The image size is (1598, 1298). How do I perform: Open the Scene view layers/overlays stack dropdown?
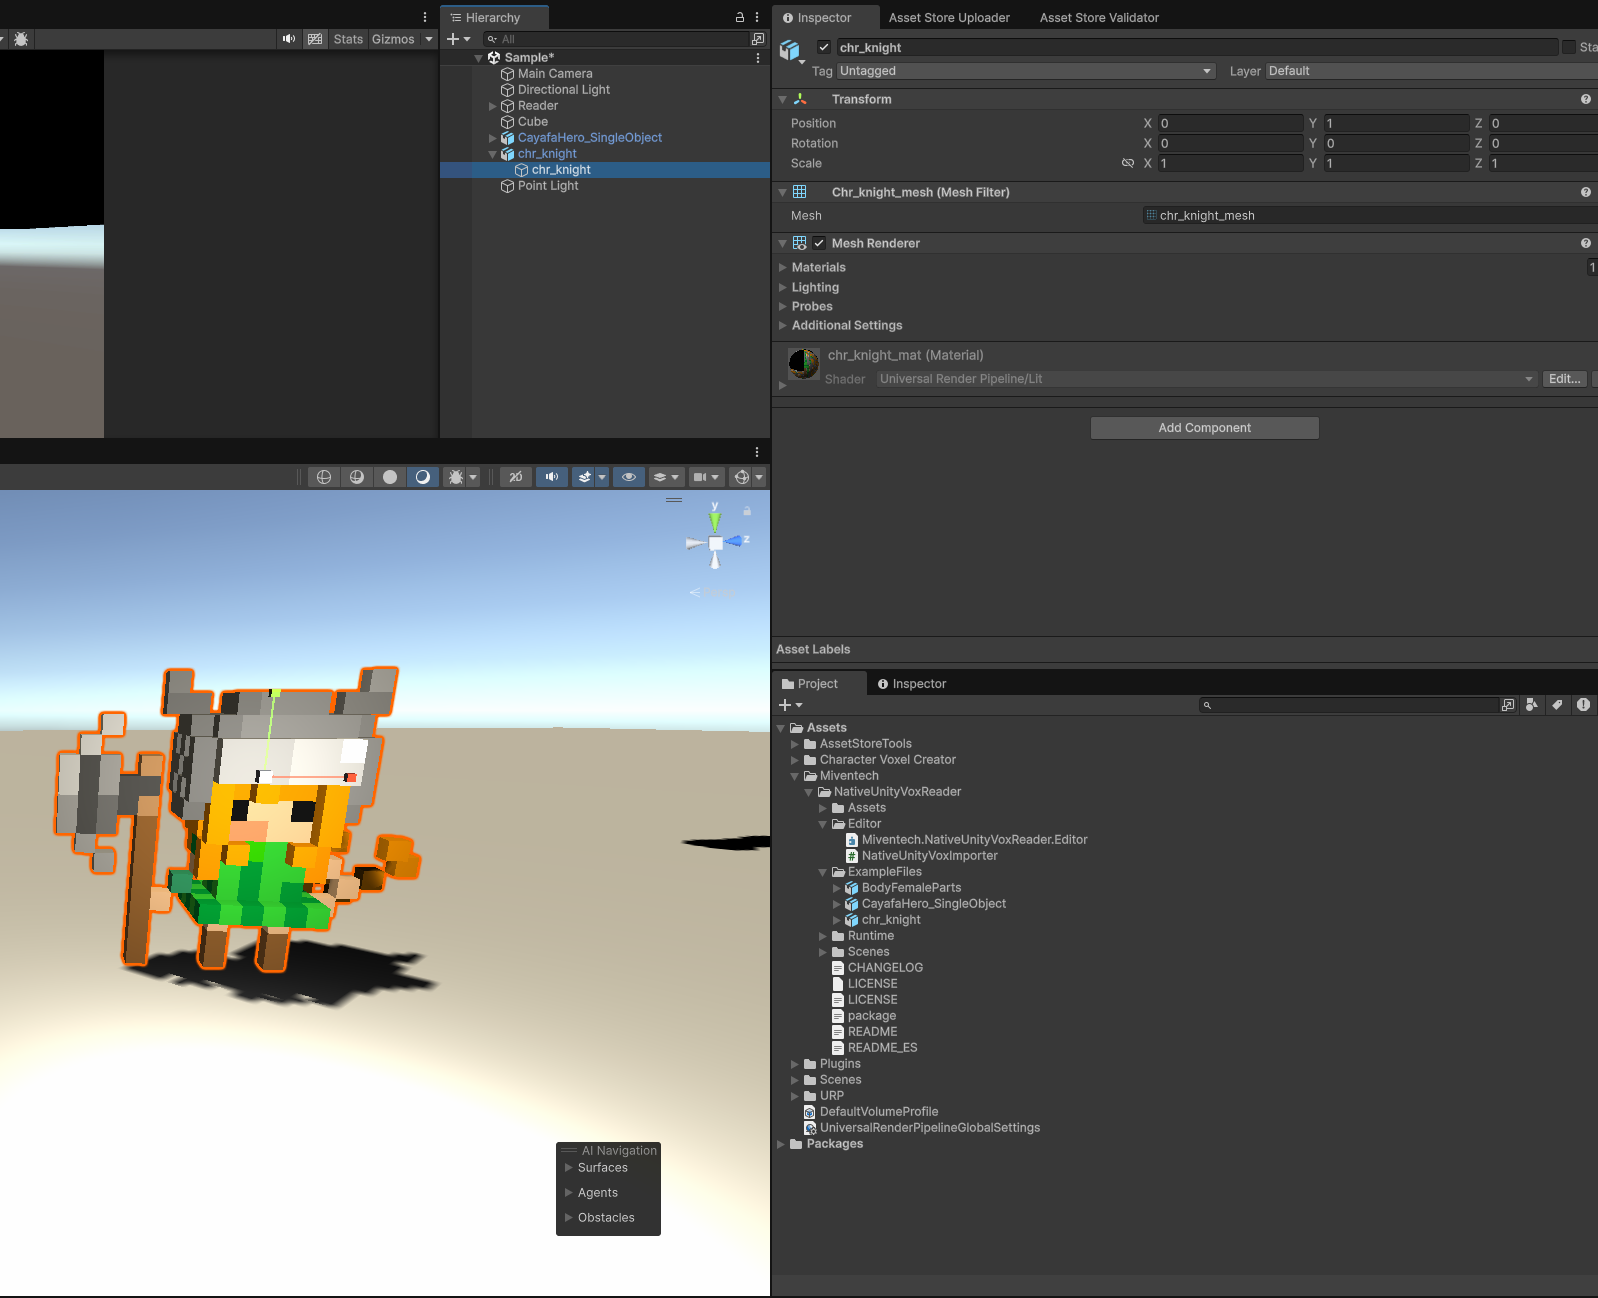pyautogui.click(x=666, y=477)
